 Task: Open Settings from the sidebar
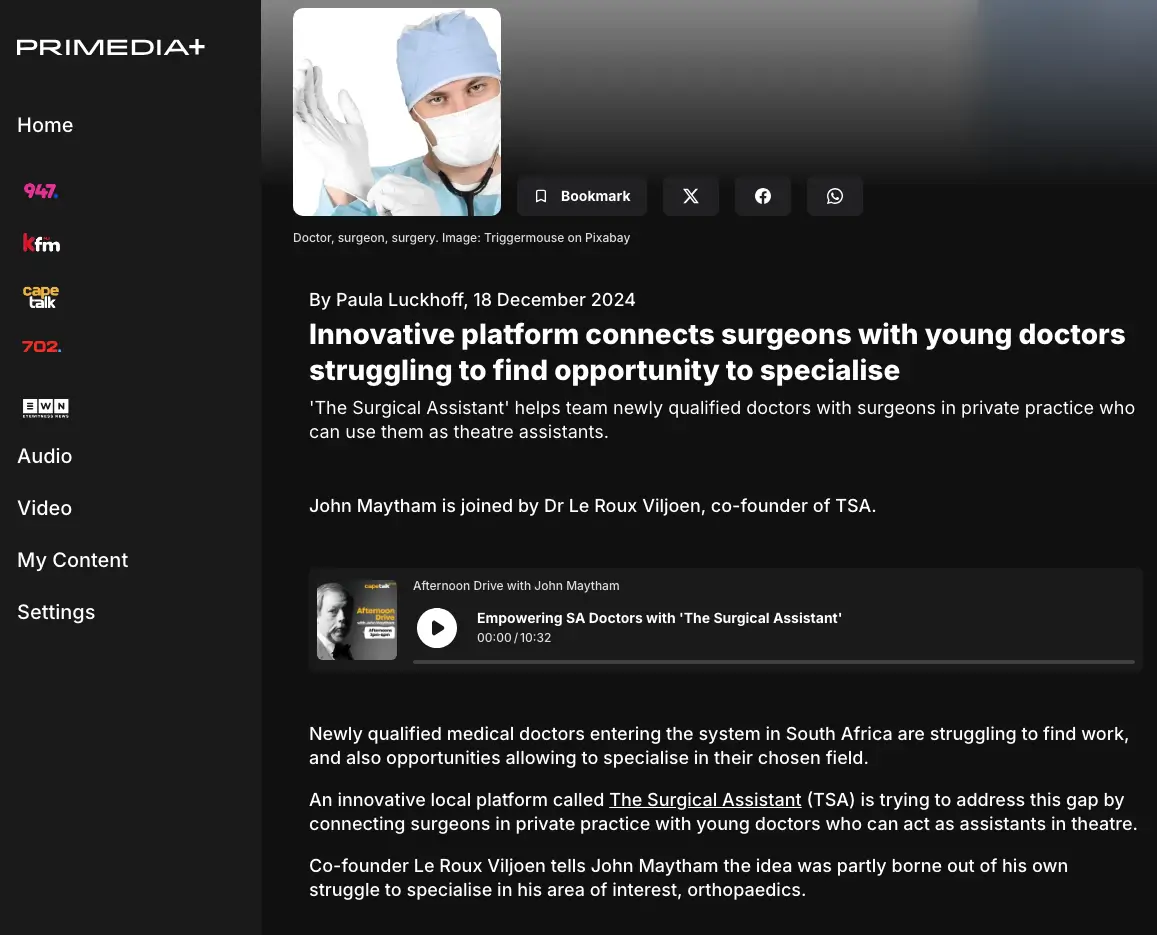56,612
